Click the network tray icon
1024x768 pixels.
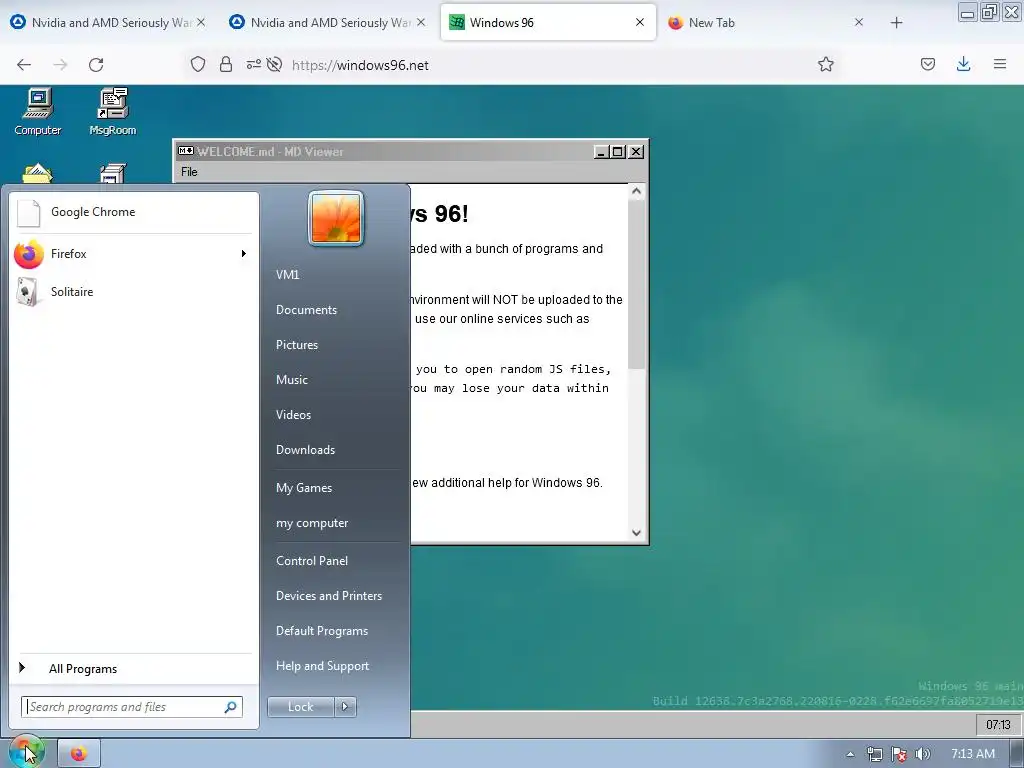874,754
